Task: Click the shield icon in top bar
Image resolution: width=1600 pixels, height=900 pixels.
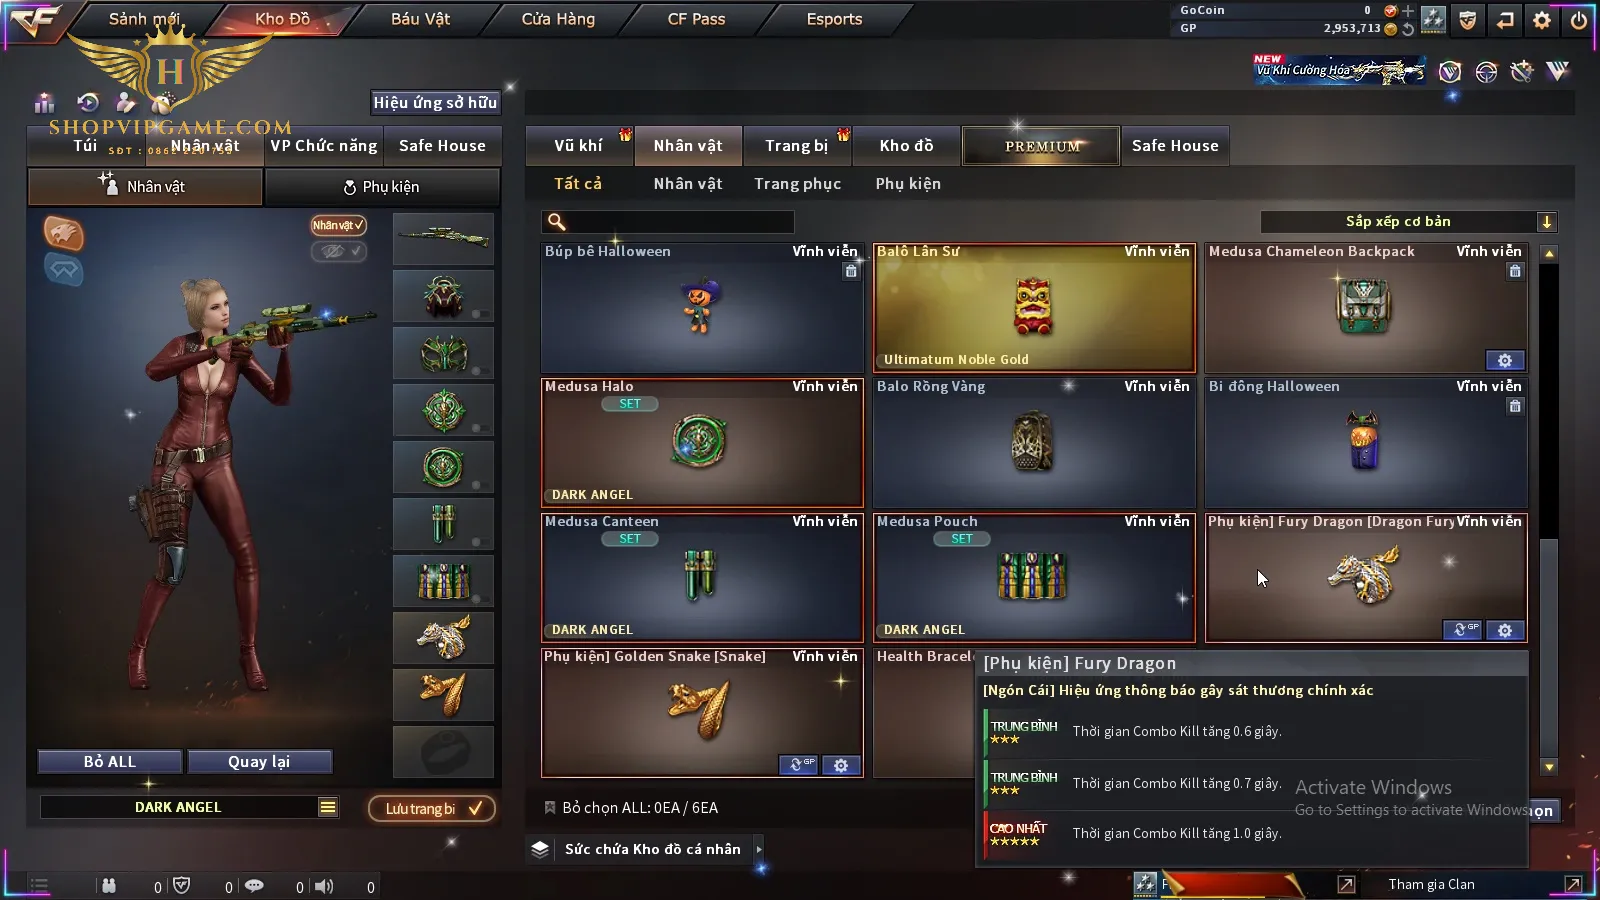Action: coord(1467,19)
